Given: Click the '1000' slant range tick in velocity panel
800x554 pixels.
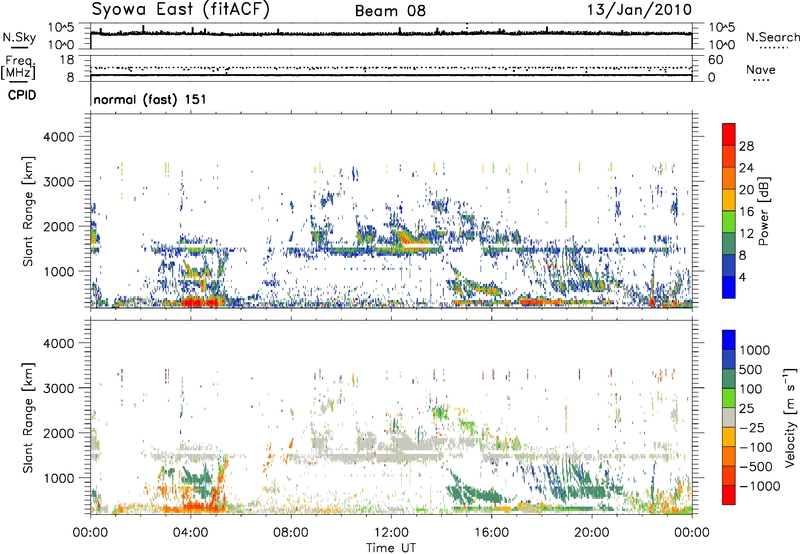Looking at the screenshot, I should 59,478.
